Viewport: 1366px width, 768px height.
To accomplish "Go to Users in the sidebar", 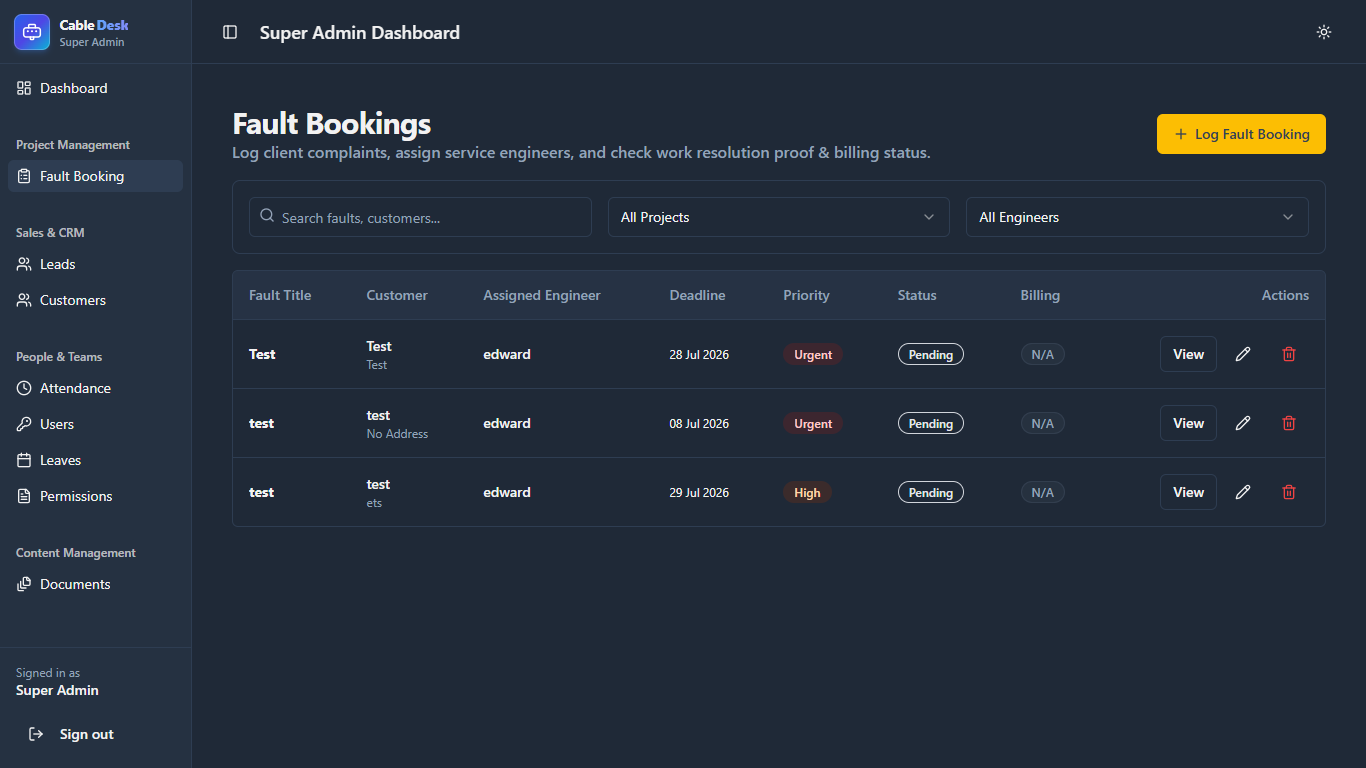I will click(x=95, y=424).
